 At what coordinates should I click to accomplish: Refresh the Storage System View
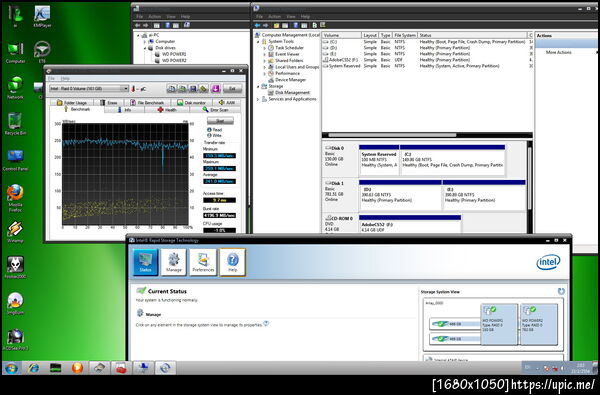point(561,291)
